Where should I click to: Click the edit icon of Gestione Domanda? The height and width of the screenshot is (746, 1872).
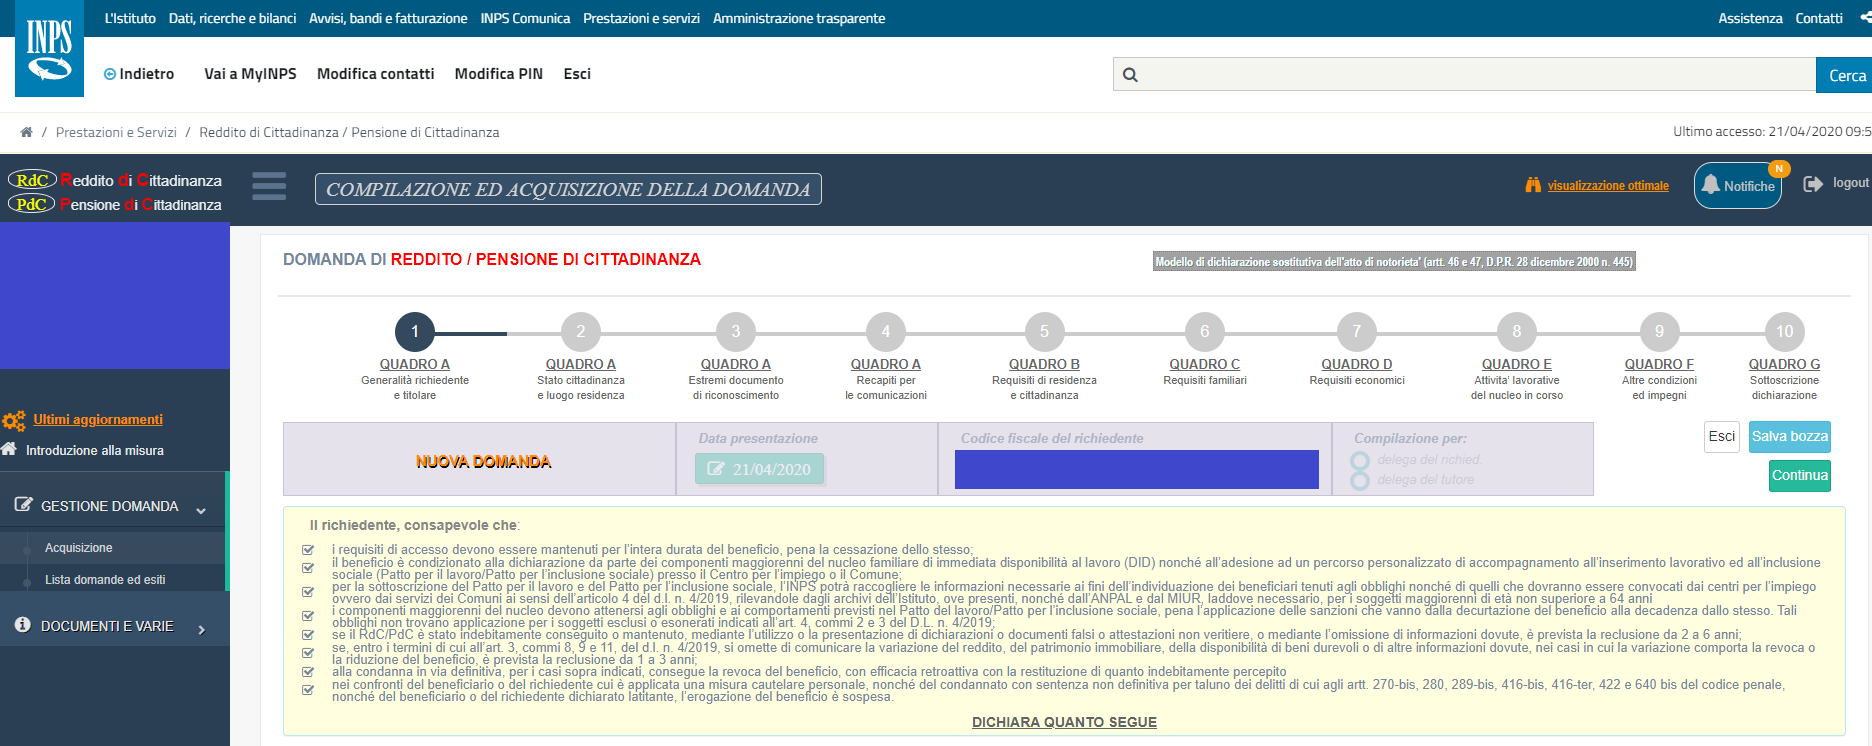24,505
